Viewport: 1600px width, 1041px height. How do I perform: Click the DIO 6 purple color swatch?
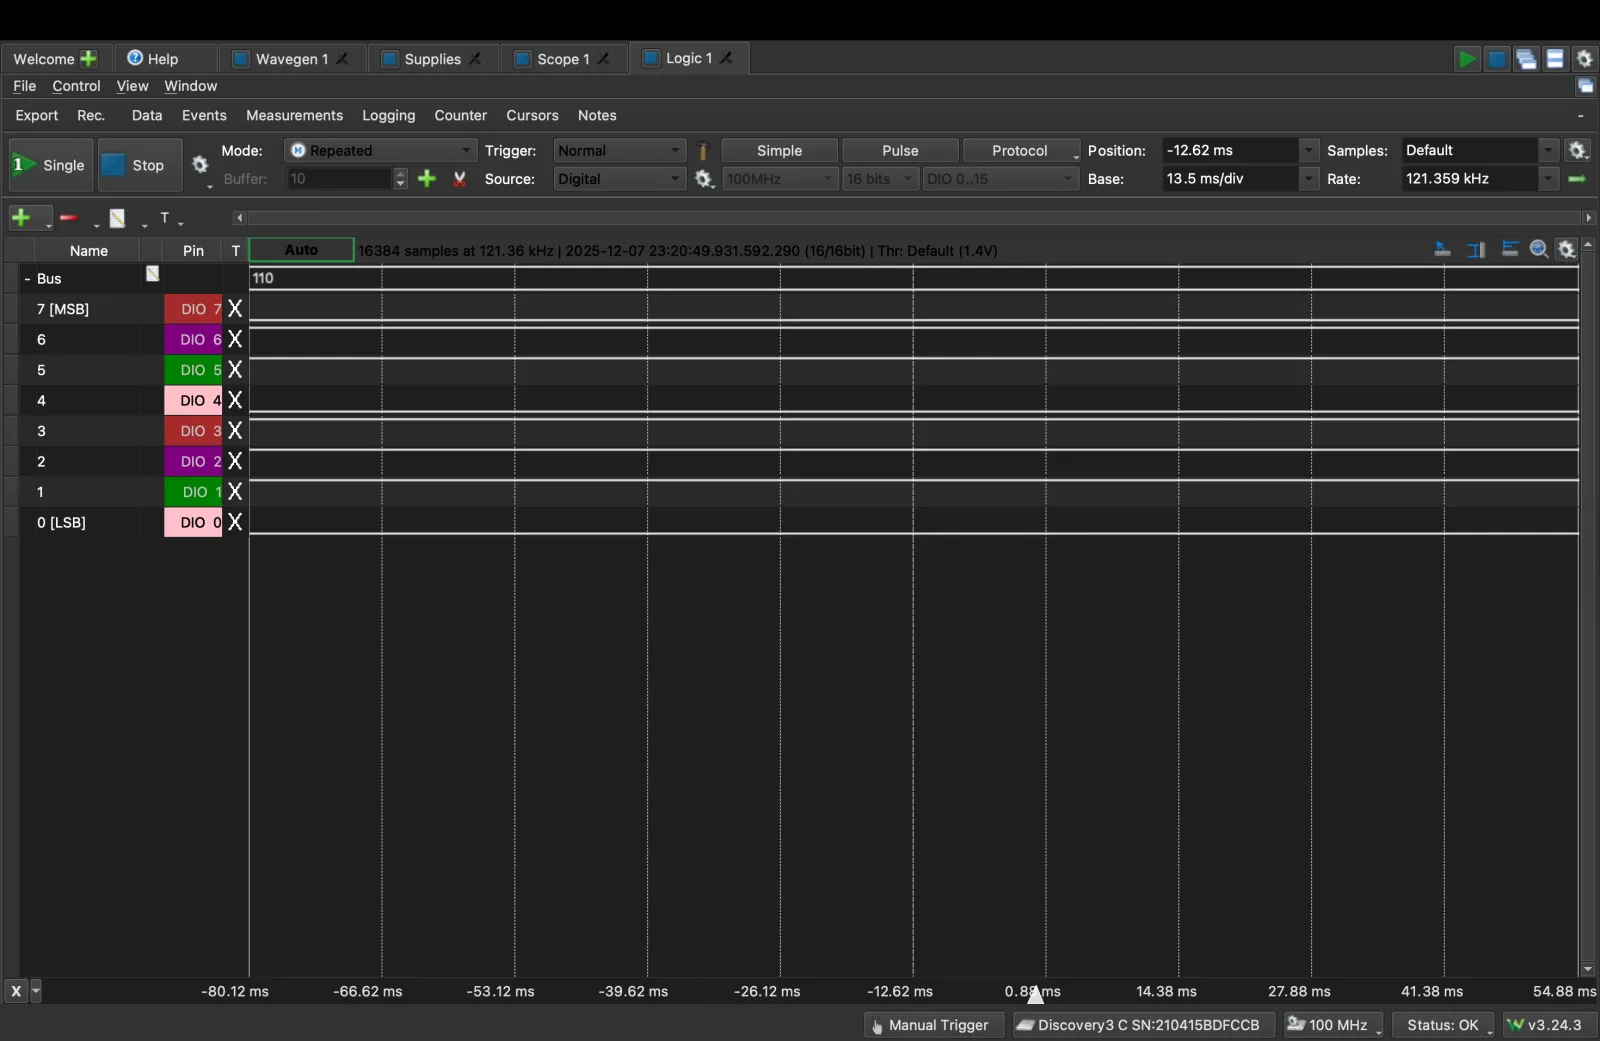coord(193,340)
